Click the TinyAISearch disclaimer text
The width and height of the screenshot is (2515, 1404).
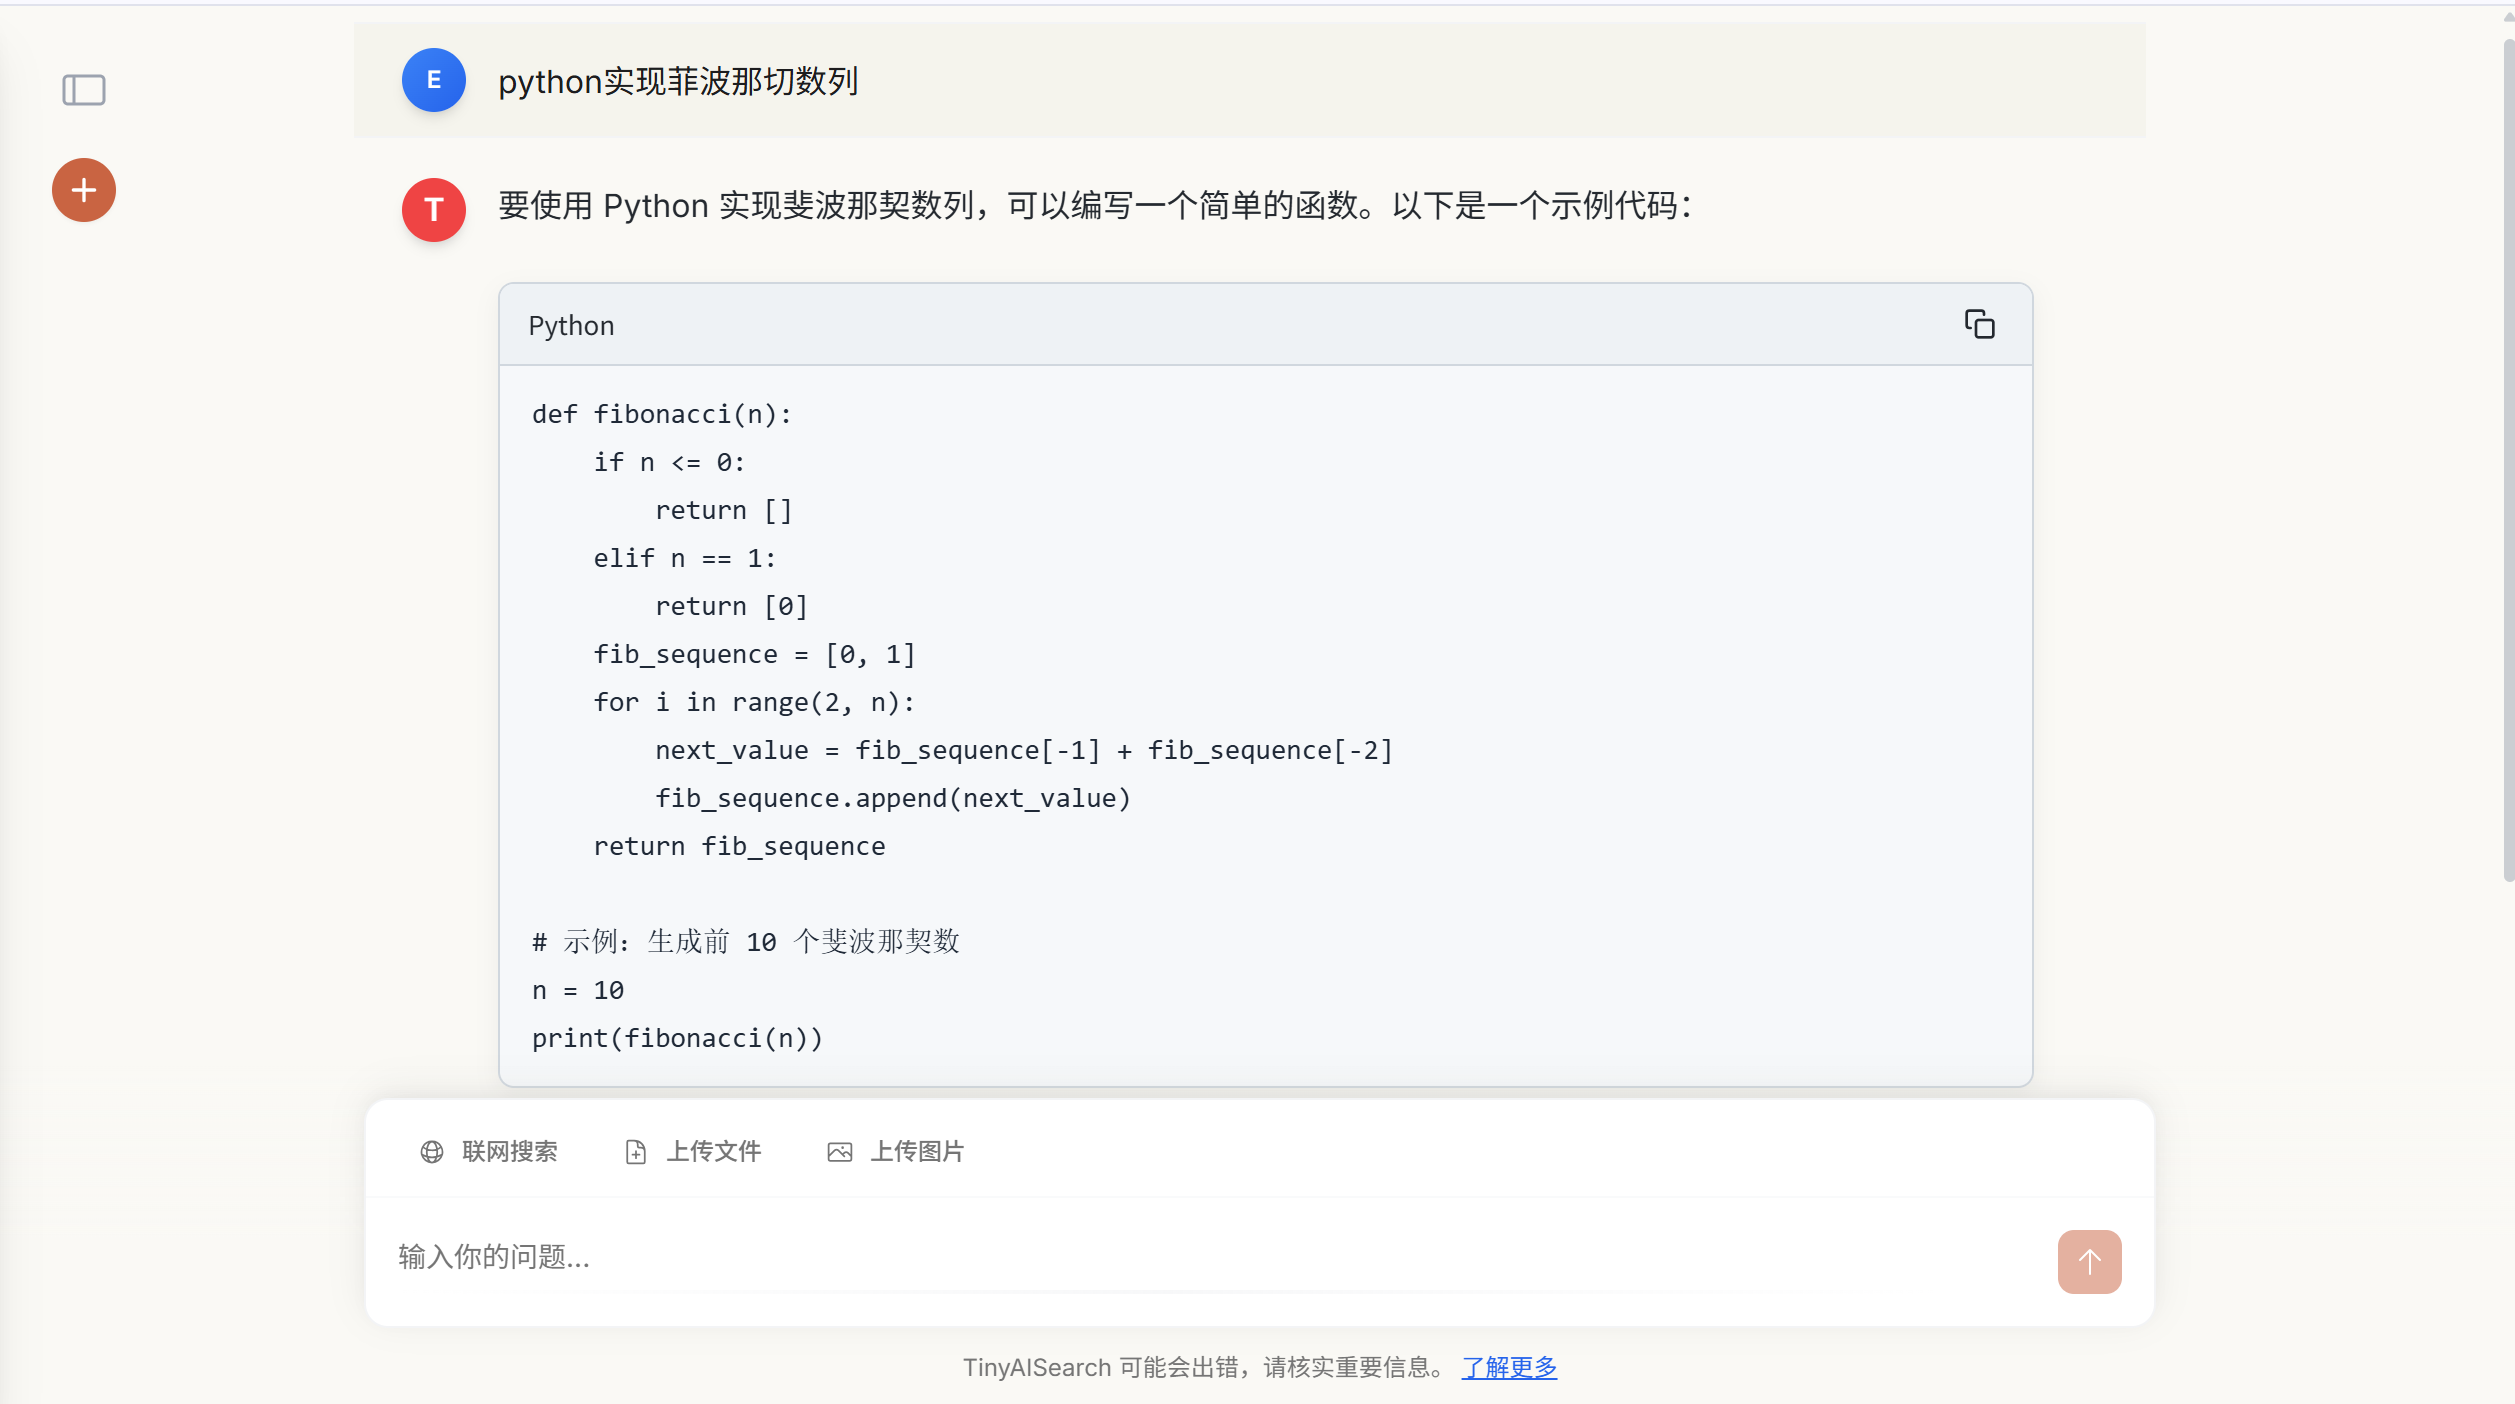coord(1200,1367)
